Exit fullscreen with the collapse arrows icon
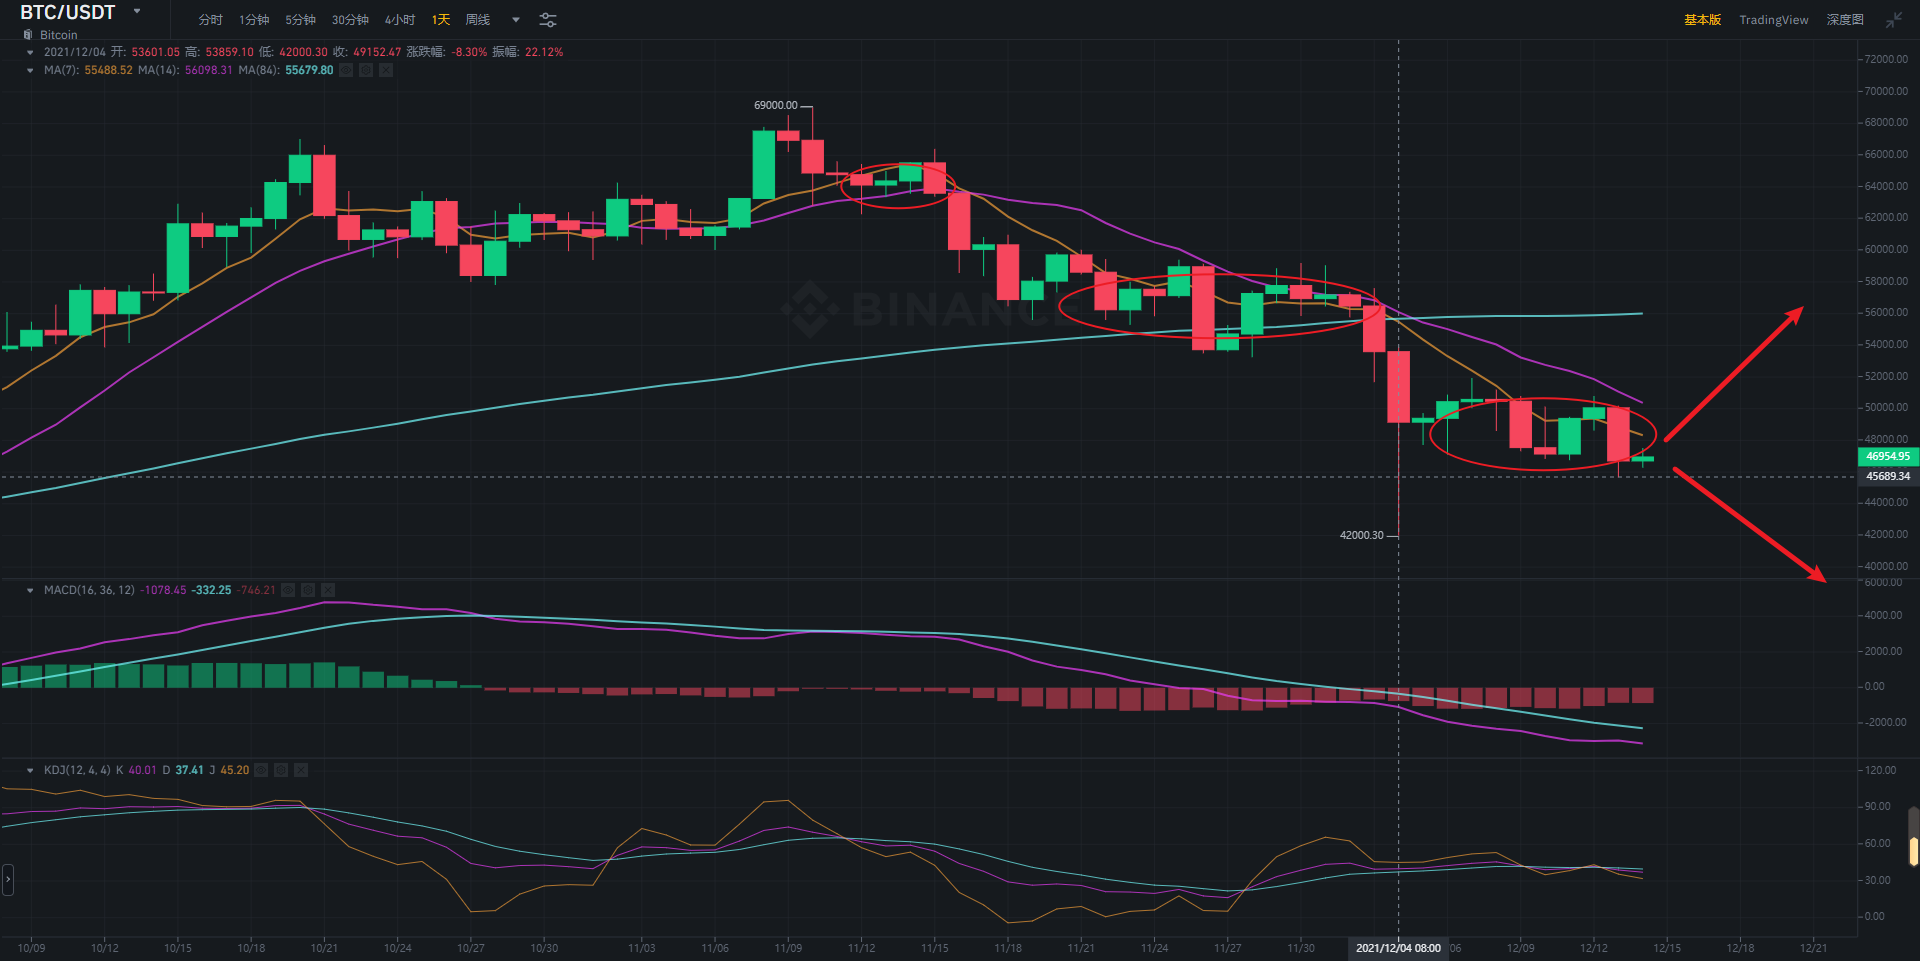Image resolution: width=1920 pixels, height=961 pixels. pyautogui.click(x=1894, y=20)
